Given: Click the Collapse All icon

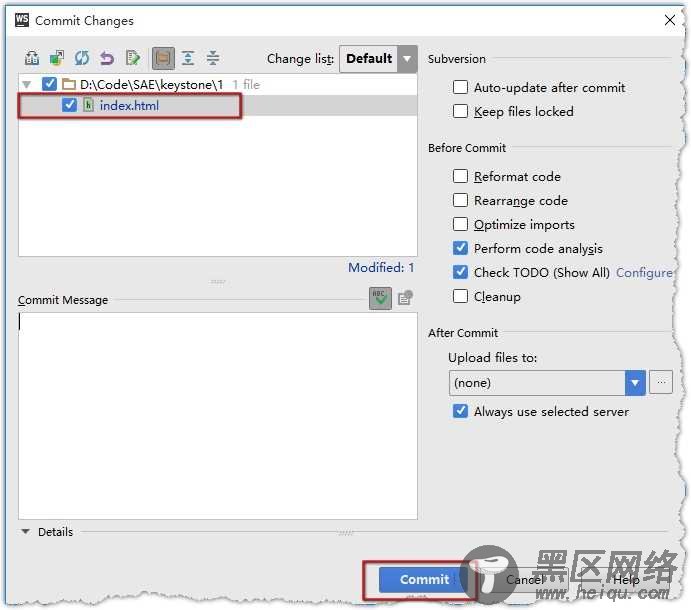Looking at the screenshot, I should click(213, 58).
